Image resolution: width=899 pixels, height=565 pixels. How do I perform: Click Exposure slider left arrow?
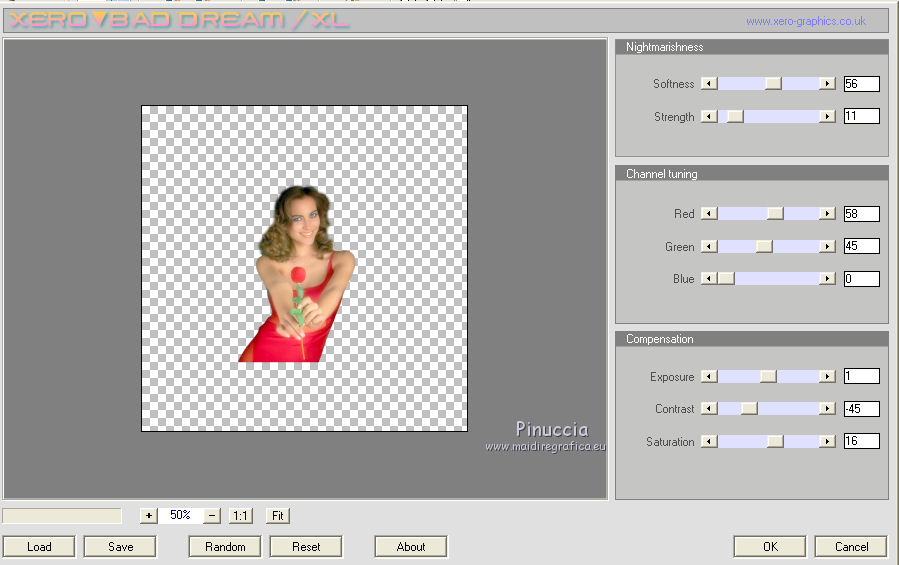[x=709, y=376]
